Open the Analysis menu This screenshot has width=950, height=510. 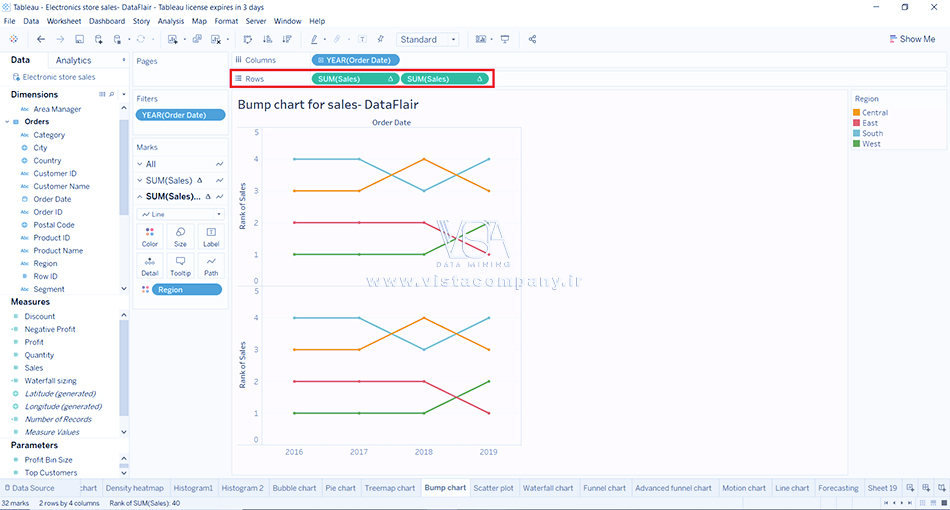coord(170,21)
